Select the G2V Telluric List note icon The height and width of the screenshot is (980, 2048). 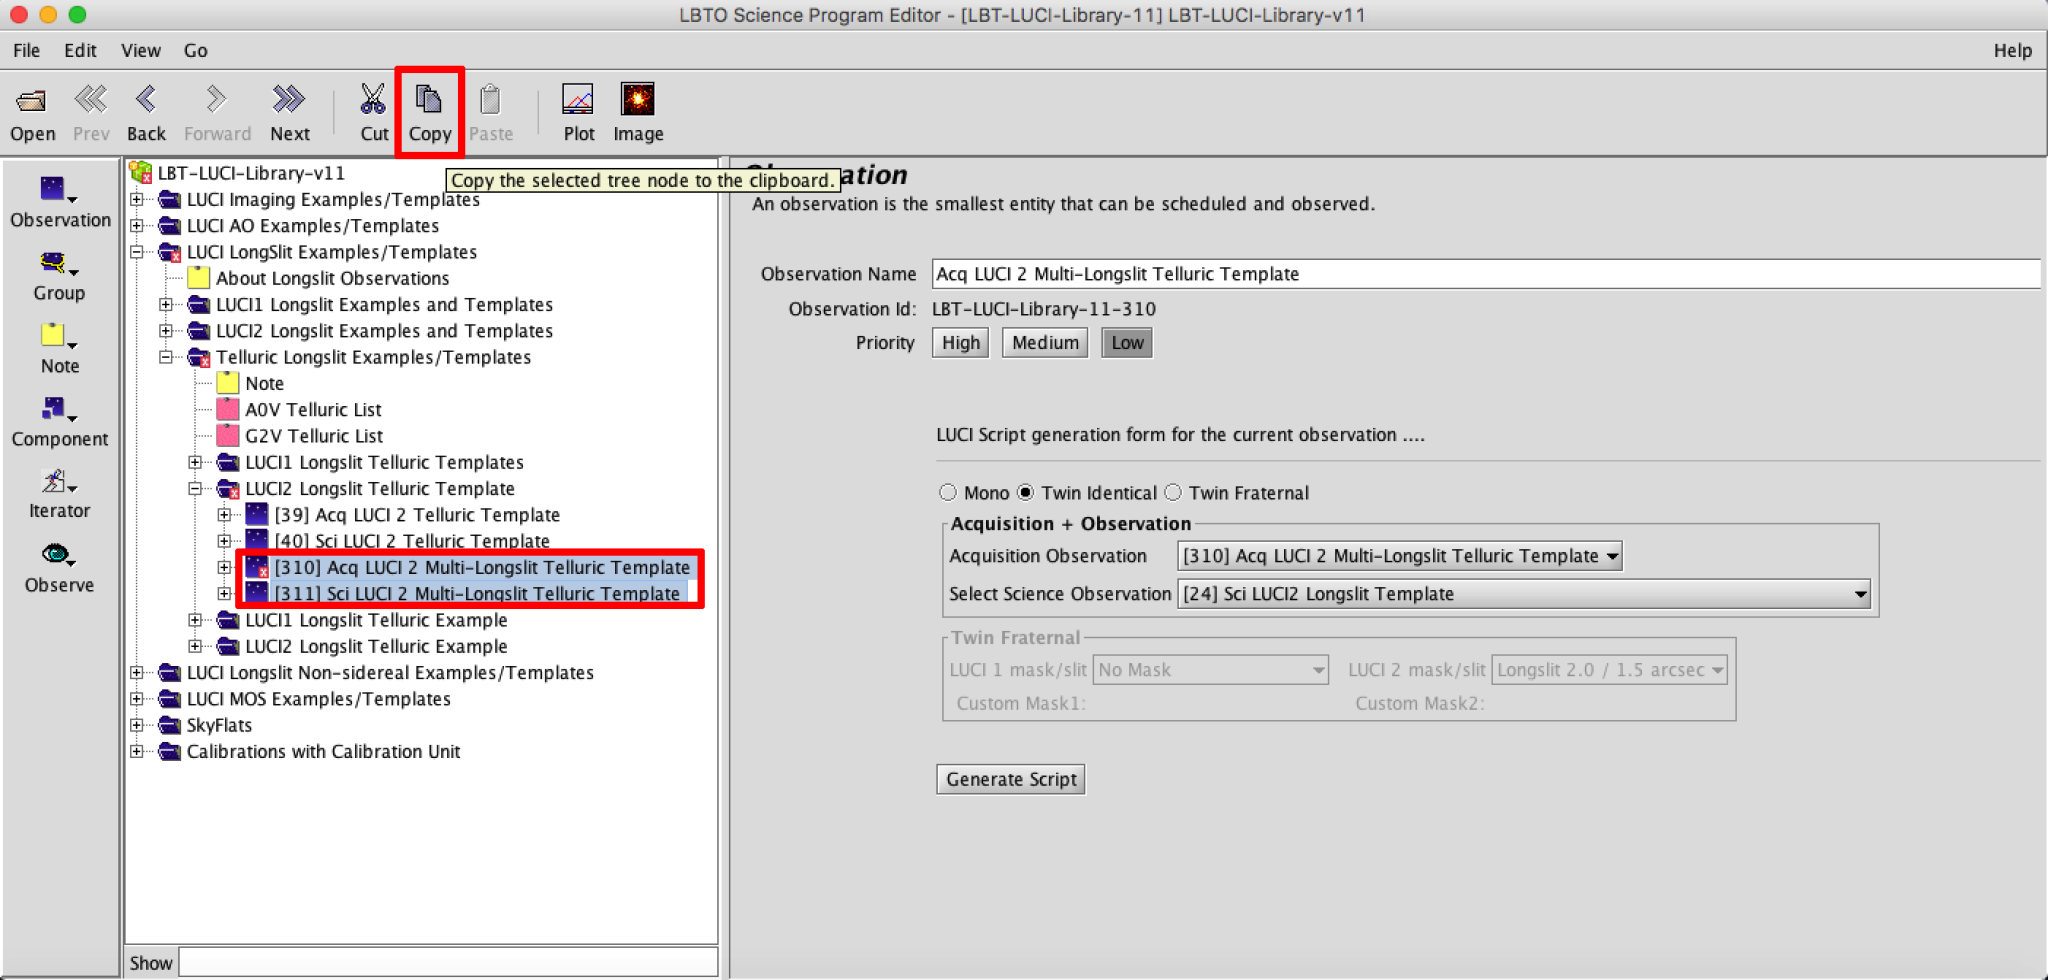pyautogui.click(x=228, y=435)
